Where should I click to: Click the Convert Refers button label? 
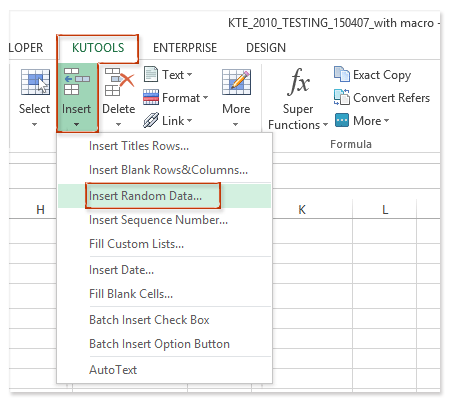point(392,98)
